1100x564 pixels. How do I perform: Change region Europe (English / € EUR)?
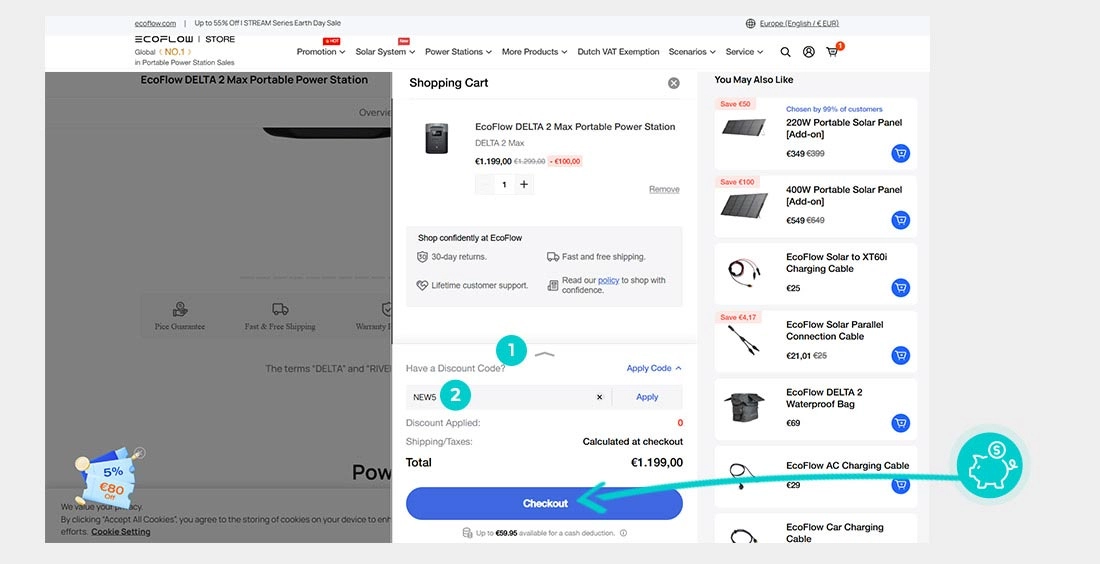point(799,23)
